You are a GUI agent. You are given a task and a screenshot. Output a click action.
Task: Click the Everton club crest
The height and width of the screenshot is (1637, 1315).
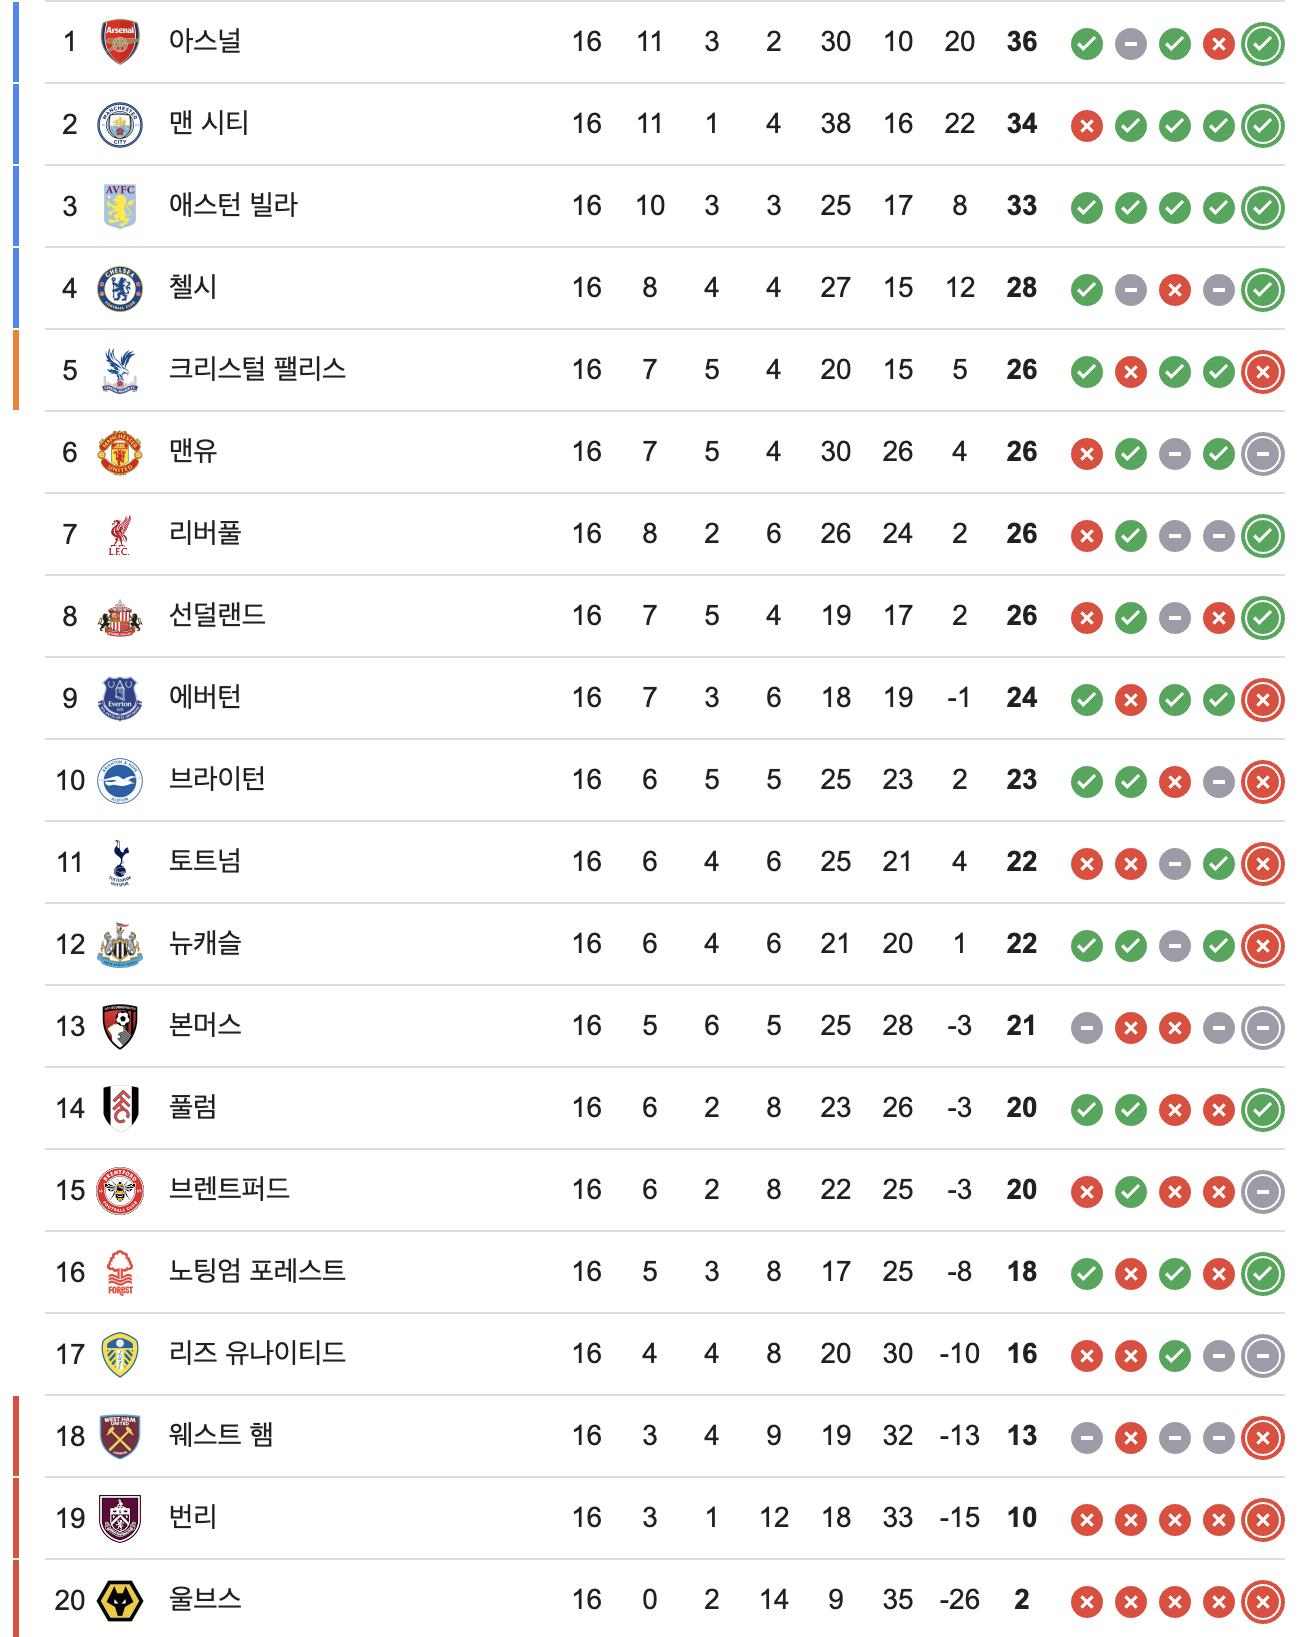click(120, 698)
